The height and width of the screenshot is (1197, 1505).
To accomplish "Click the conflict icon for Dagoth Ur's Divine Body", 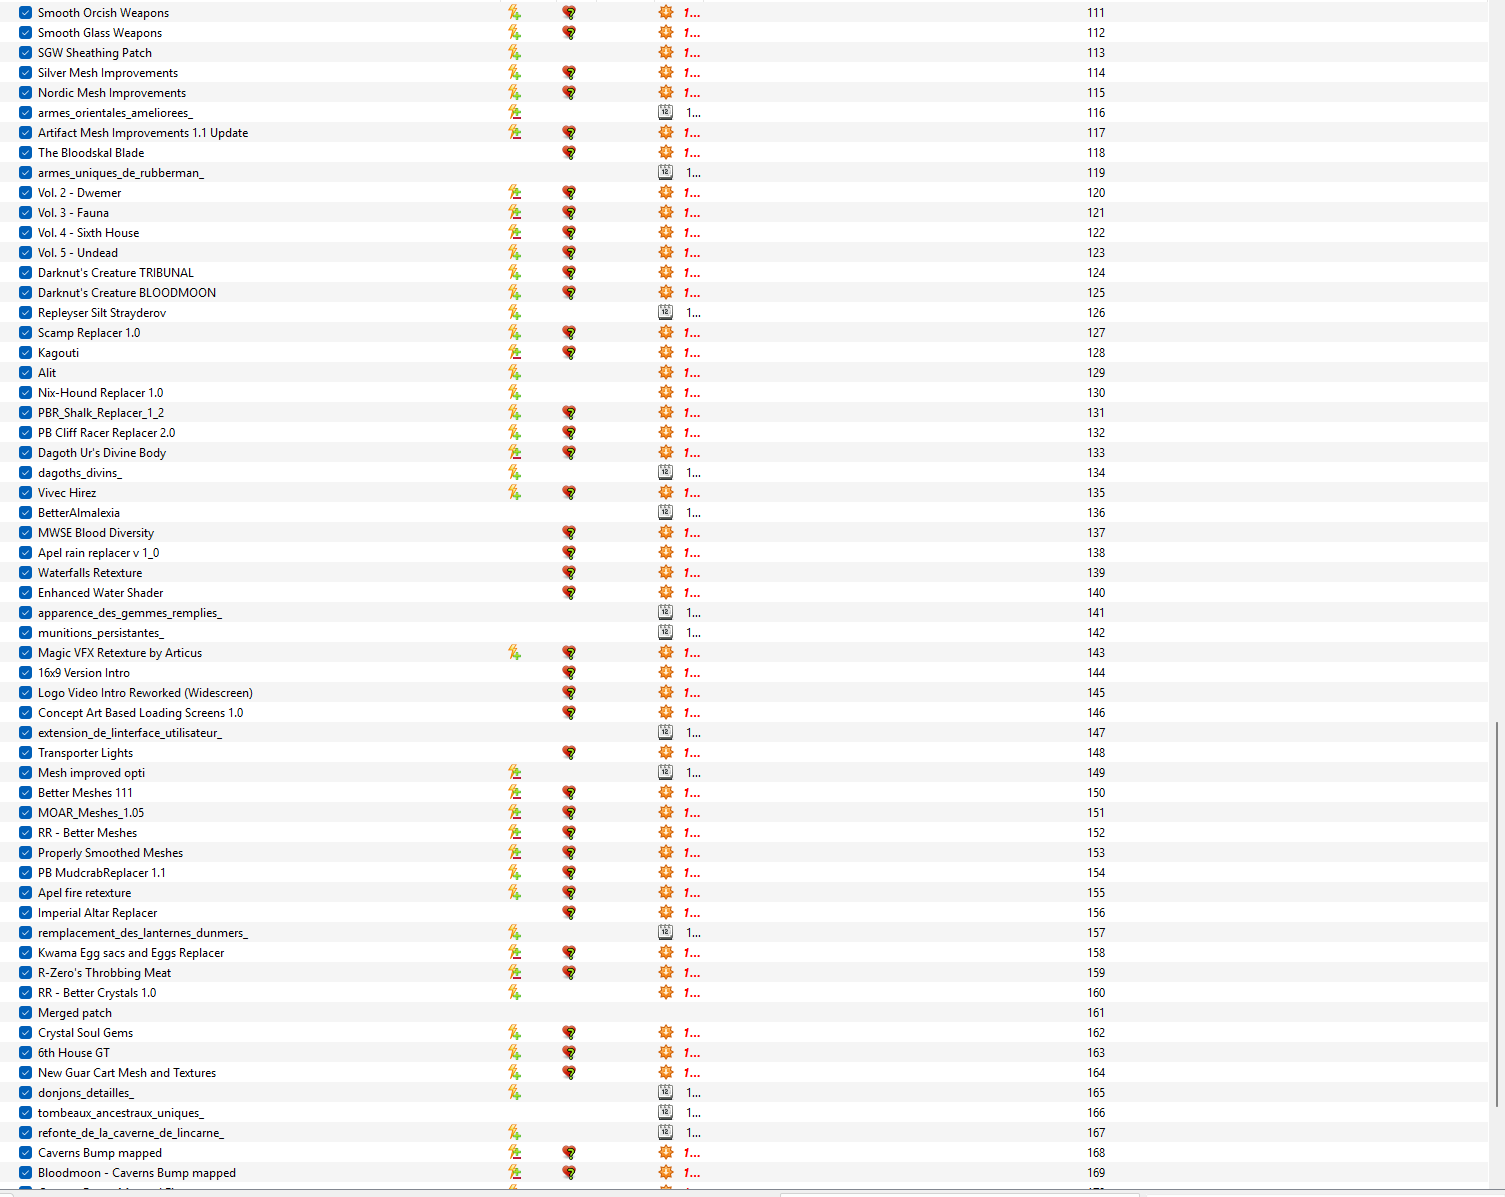I will coord(514,453).
